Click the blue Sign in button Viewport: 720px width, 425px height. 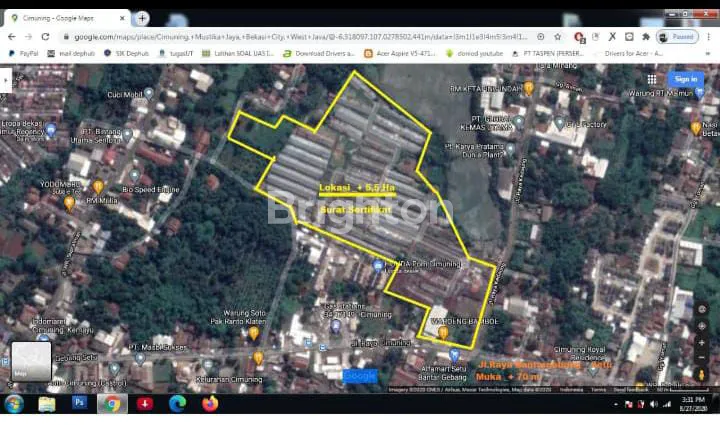(x=686, y=79)
